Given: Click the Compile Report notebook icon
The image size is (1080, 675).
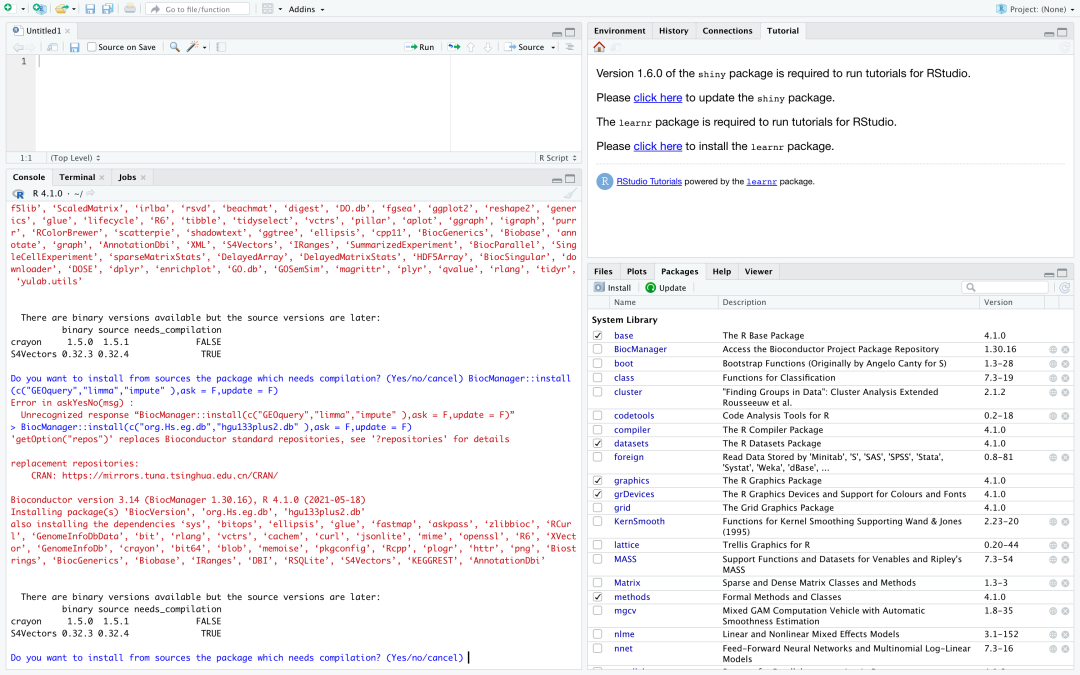Looking at the screenshot, I should [x=221, y=47].
